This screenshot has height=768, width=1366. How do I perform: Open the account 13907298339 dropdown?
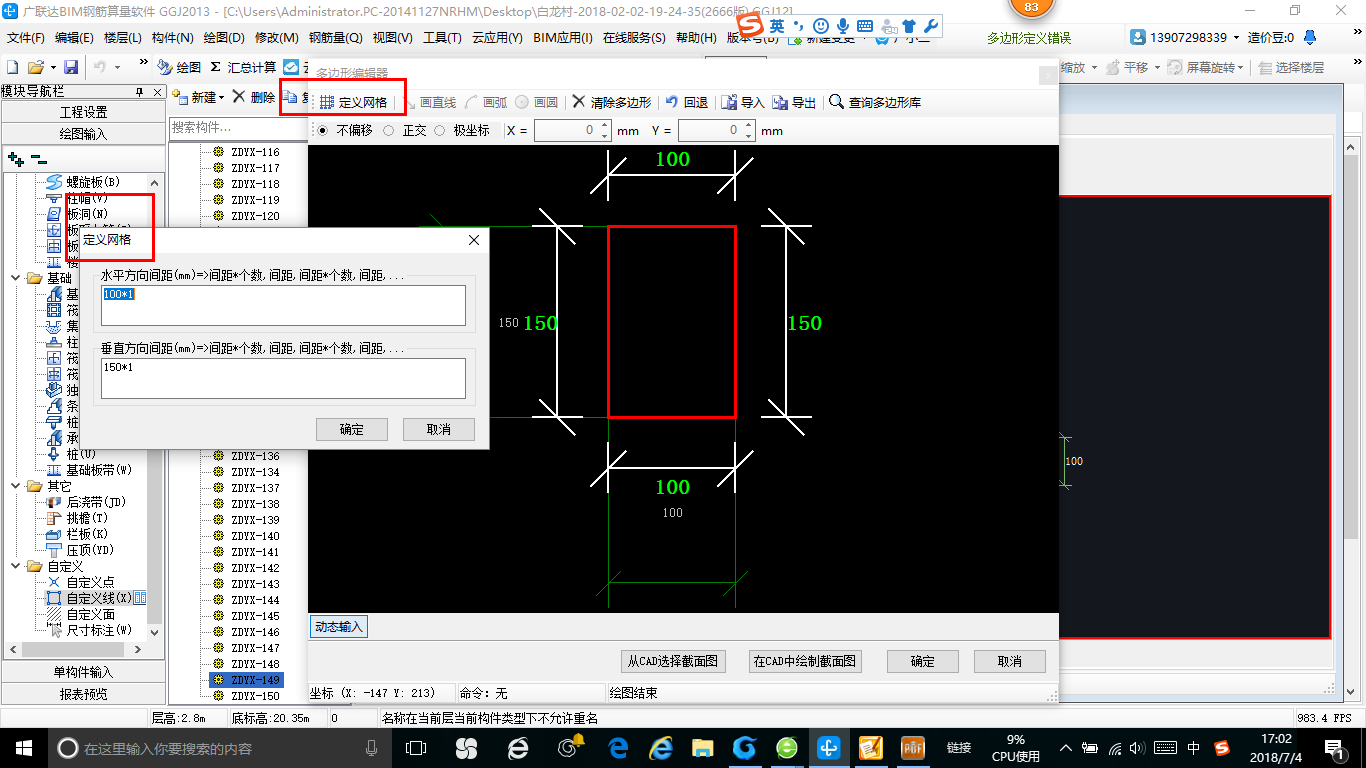coord(1237,38)
